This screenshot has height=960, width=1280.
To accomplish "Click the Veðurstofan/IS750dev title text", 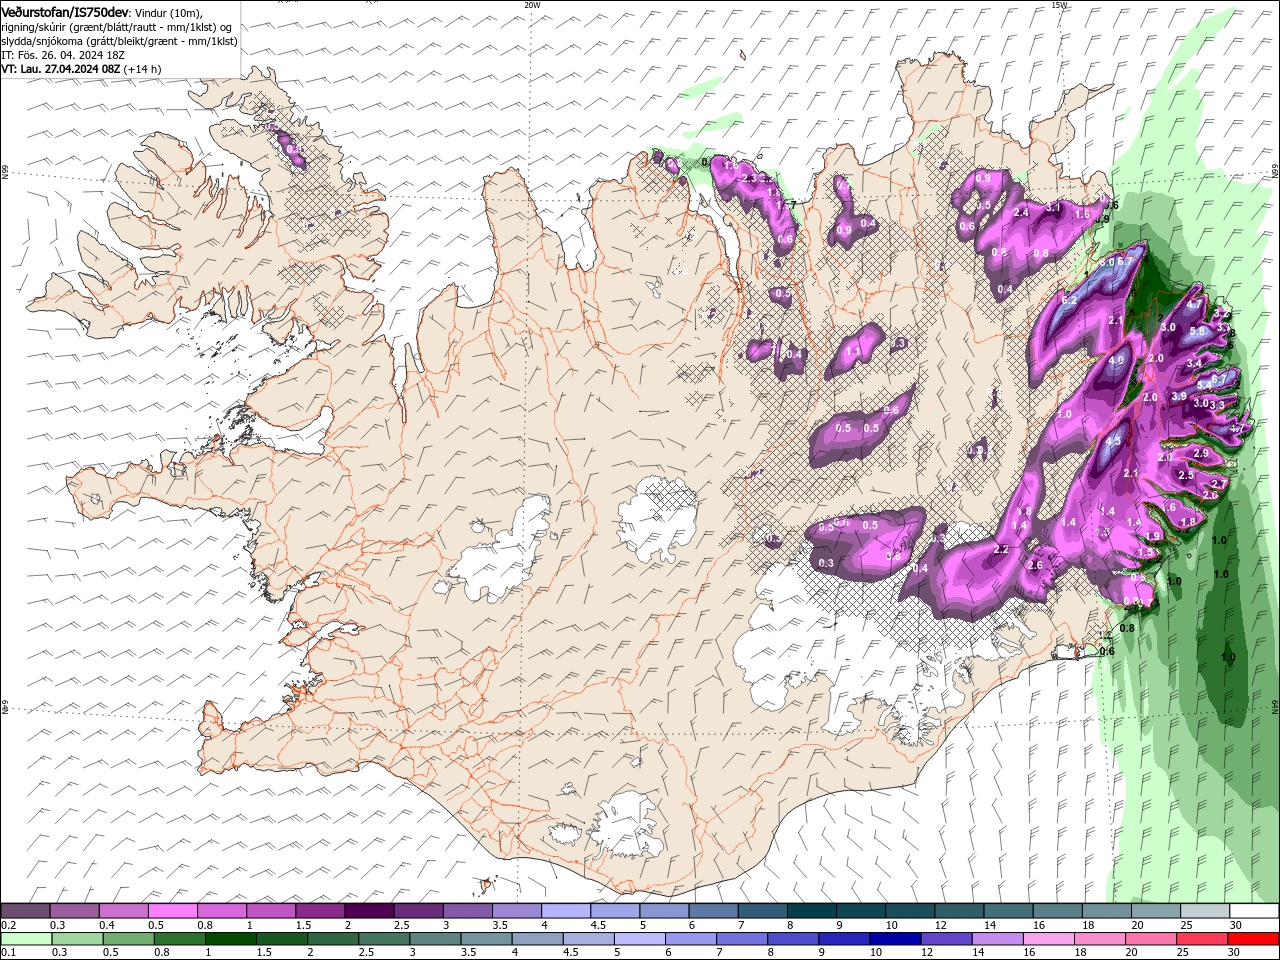I will [x=66, y=12].
